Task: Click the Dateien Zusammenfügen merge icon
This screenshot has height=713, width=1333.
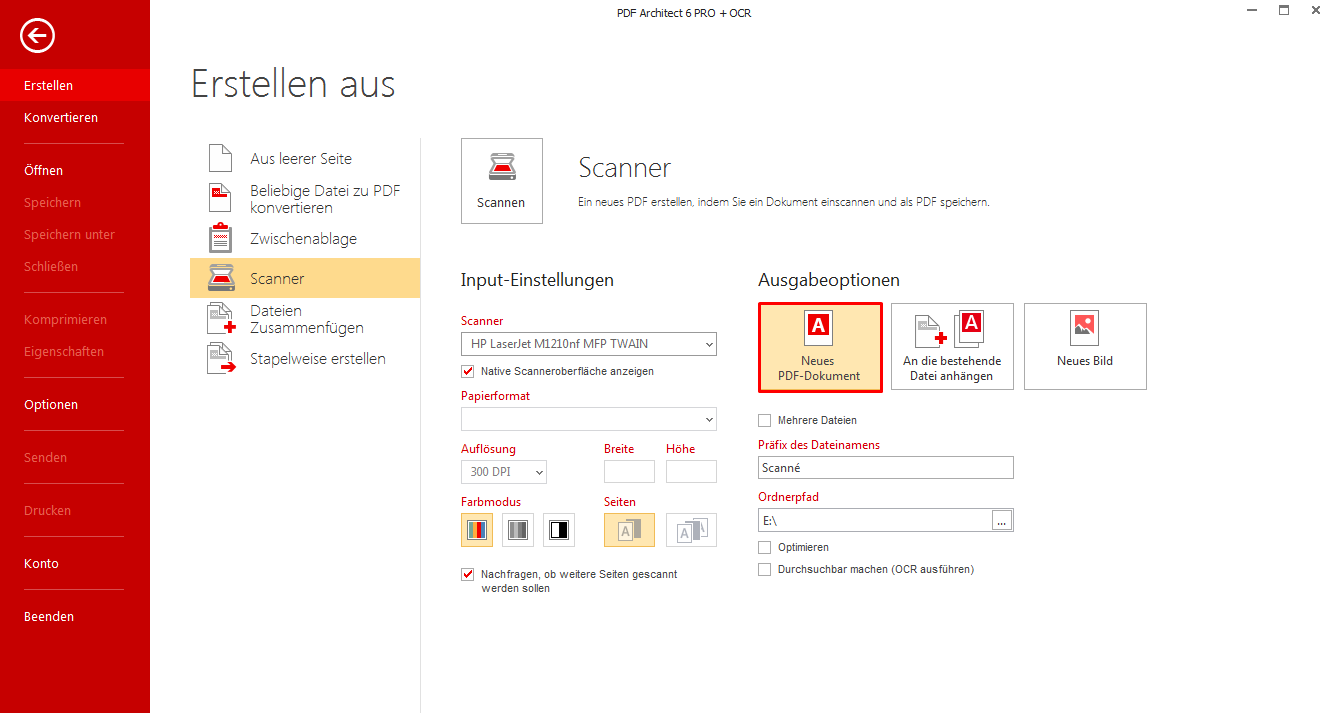Action: [x=220, y=318]
